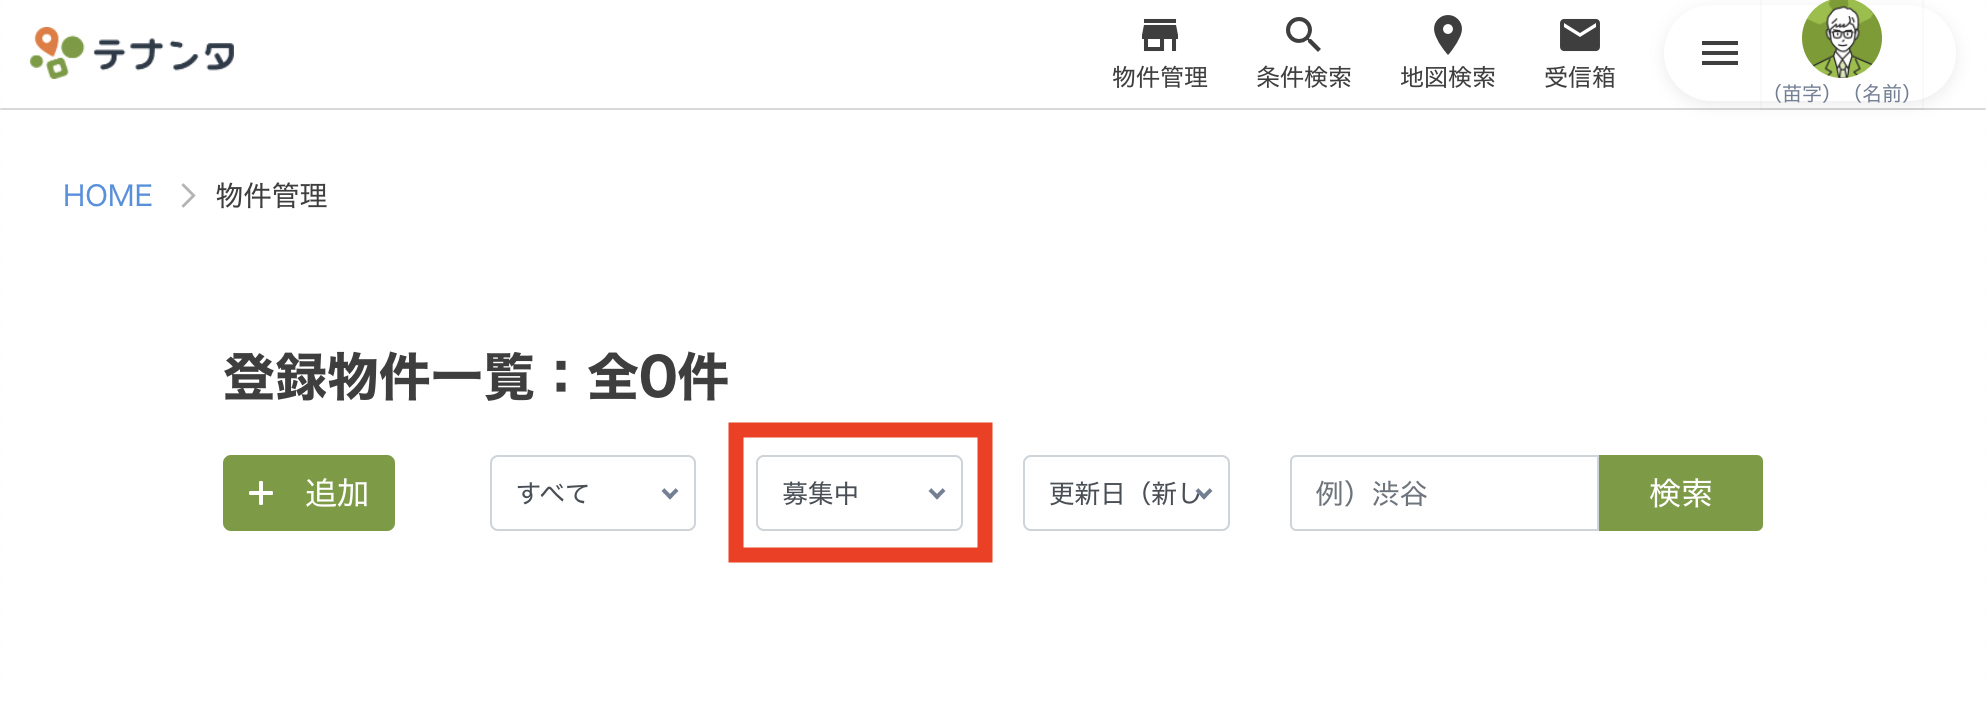This screenshot has width=1986, height=710.
Task: Open the 募集中 status dropdown
Action: [859, 493]
